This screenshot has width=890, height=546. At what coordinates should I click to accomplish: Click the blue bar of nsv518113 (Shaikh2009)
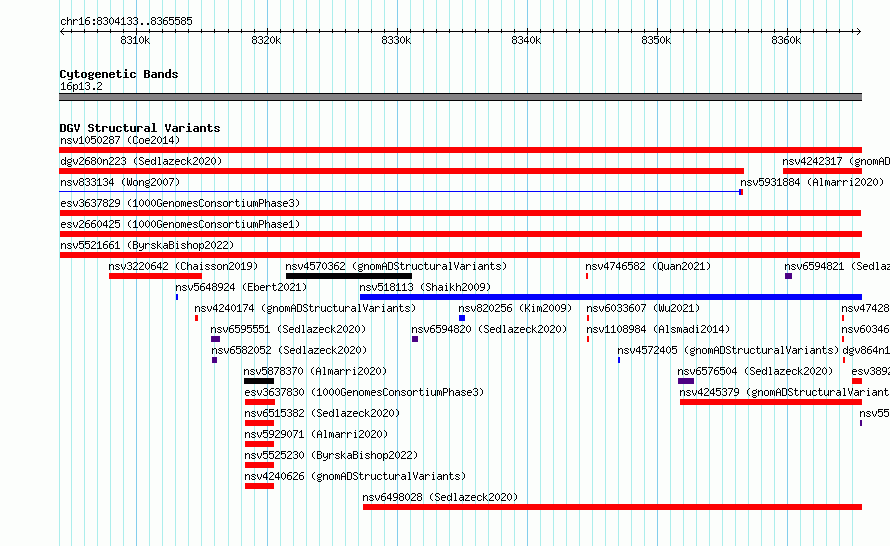[x=611, y=297]
